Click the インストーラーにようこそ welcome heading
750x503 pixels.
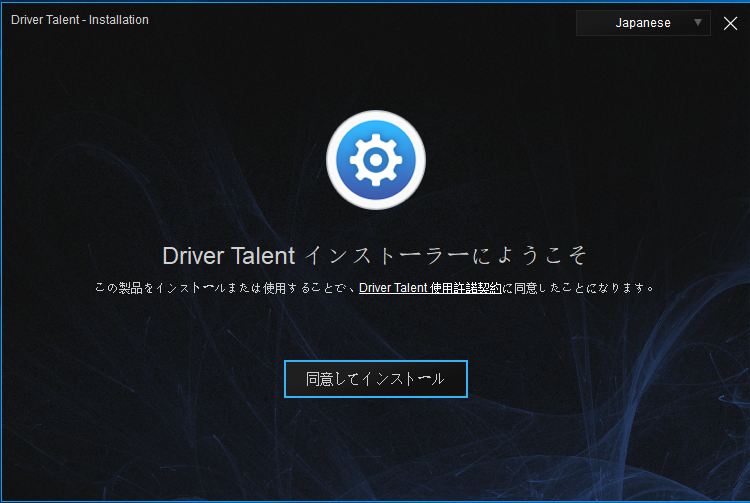[445, 255]
